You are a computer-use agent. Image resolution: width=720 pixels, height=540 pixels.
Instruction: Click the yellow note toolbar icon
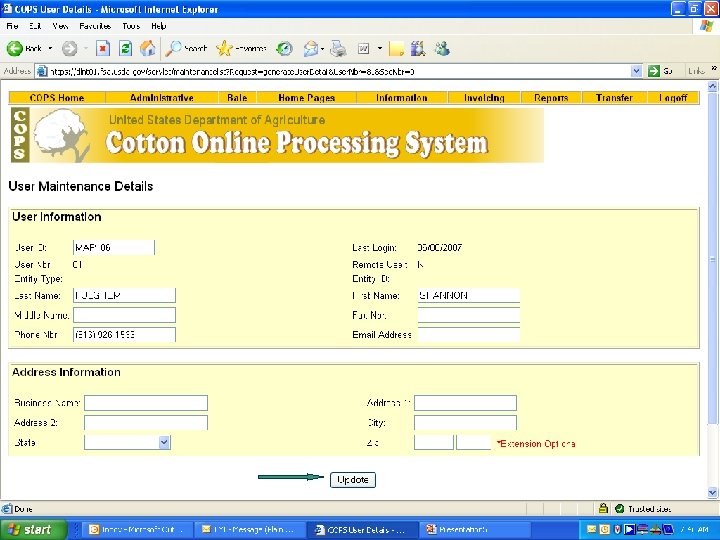tap(396, 48)
